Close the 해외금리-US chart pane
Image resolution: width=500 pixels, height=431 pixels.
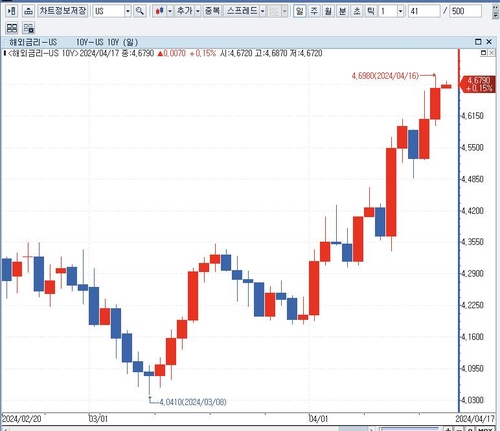489,42
